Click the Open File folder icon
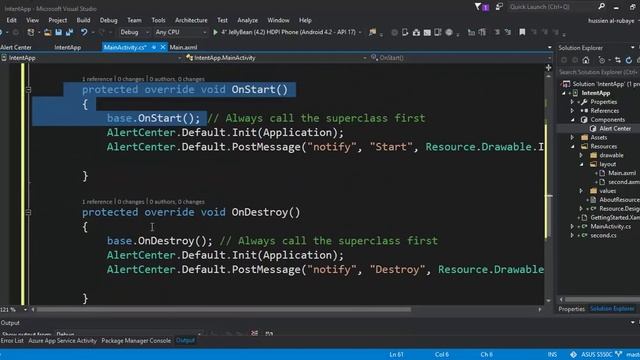 click(x=48, y=32)
